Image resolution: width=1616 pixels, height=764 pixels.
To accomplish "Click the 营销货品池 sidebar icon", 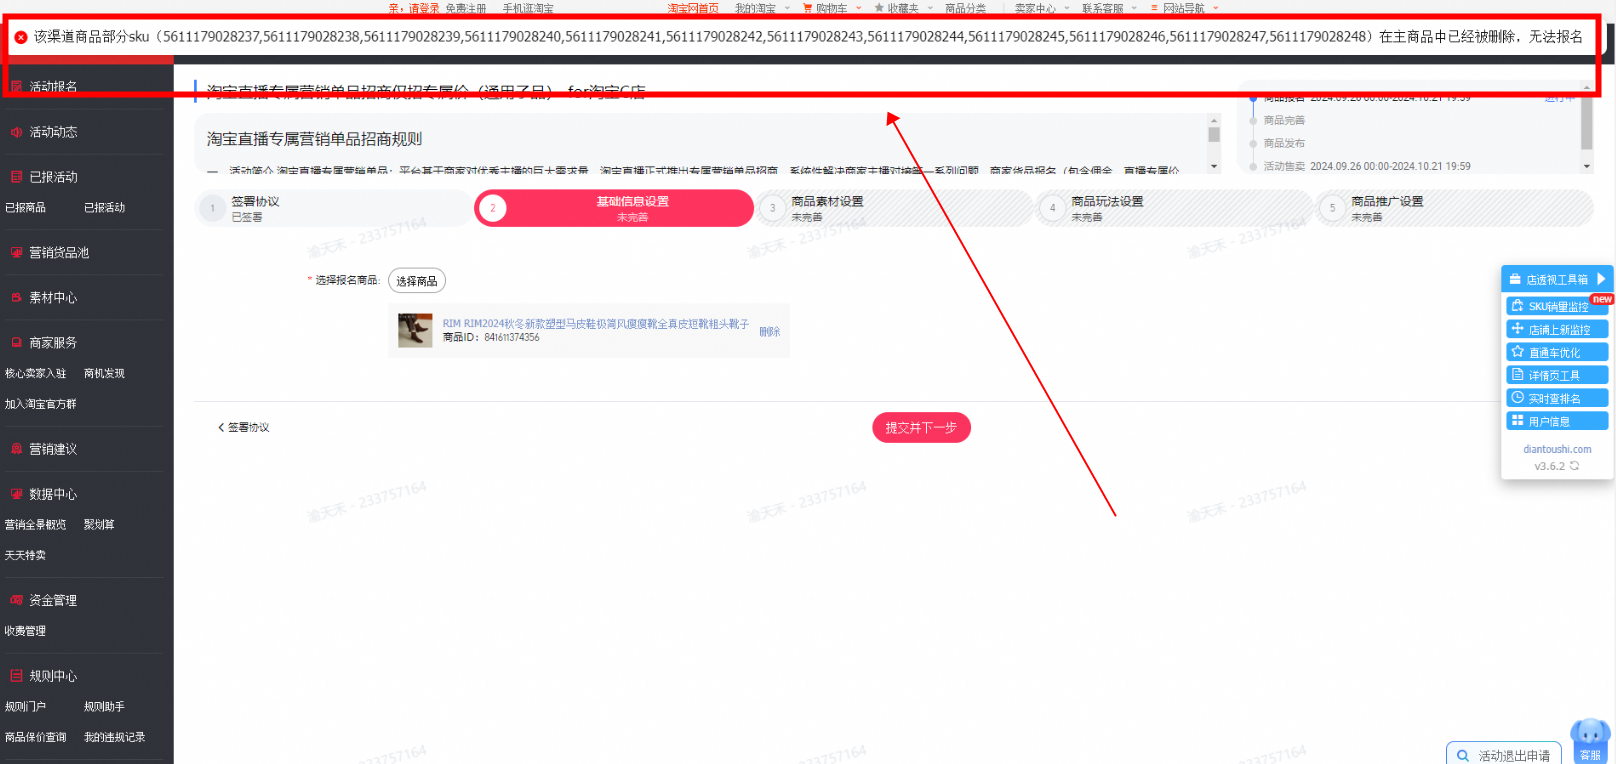I will [16, 253].
